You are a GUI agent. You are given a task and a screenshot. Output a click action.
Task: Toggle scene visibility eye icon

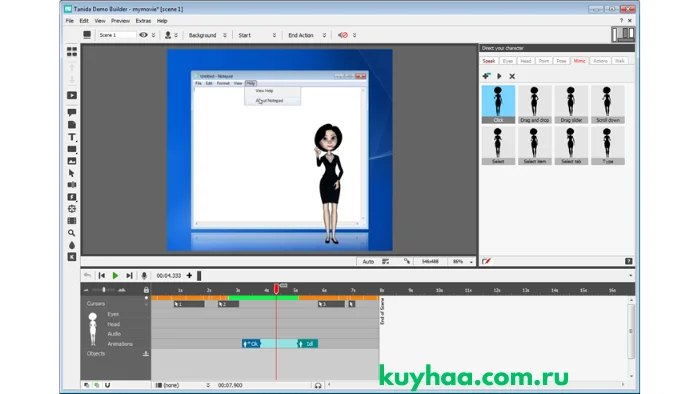point(143,35)
